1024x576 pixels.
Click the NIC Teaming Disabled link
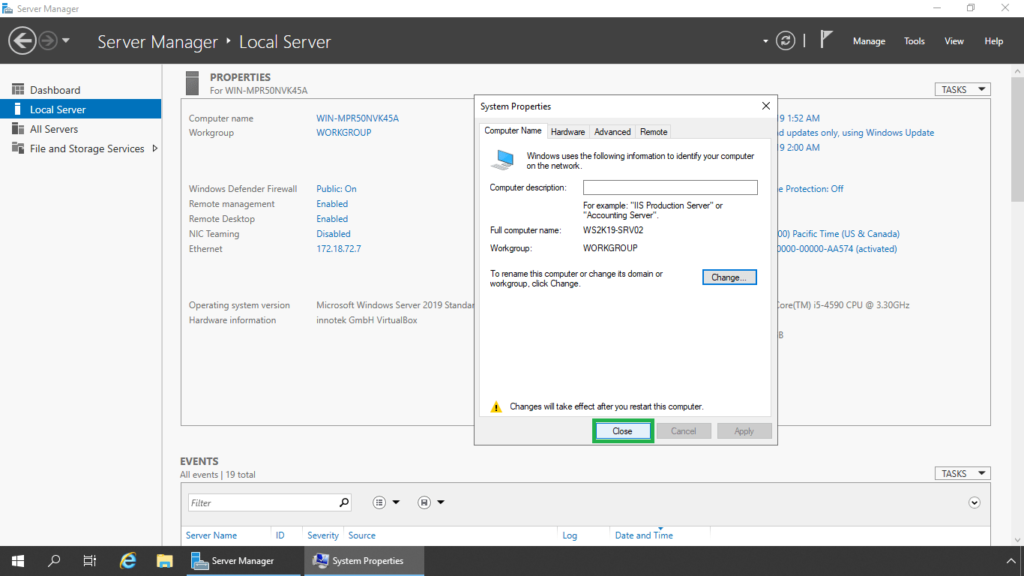point(333,234)
